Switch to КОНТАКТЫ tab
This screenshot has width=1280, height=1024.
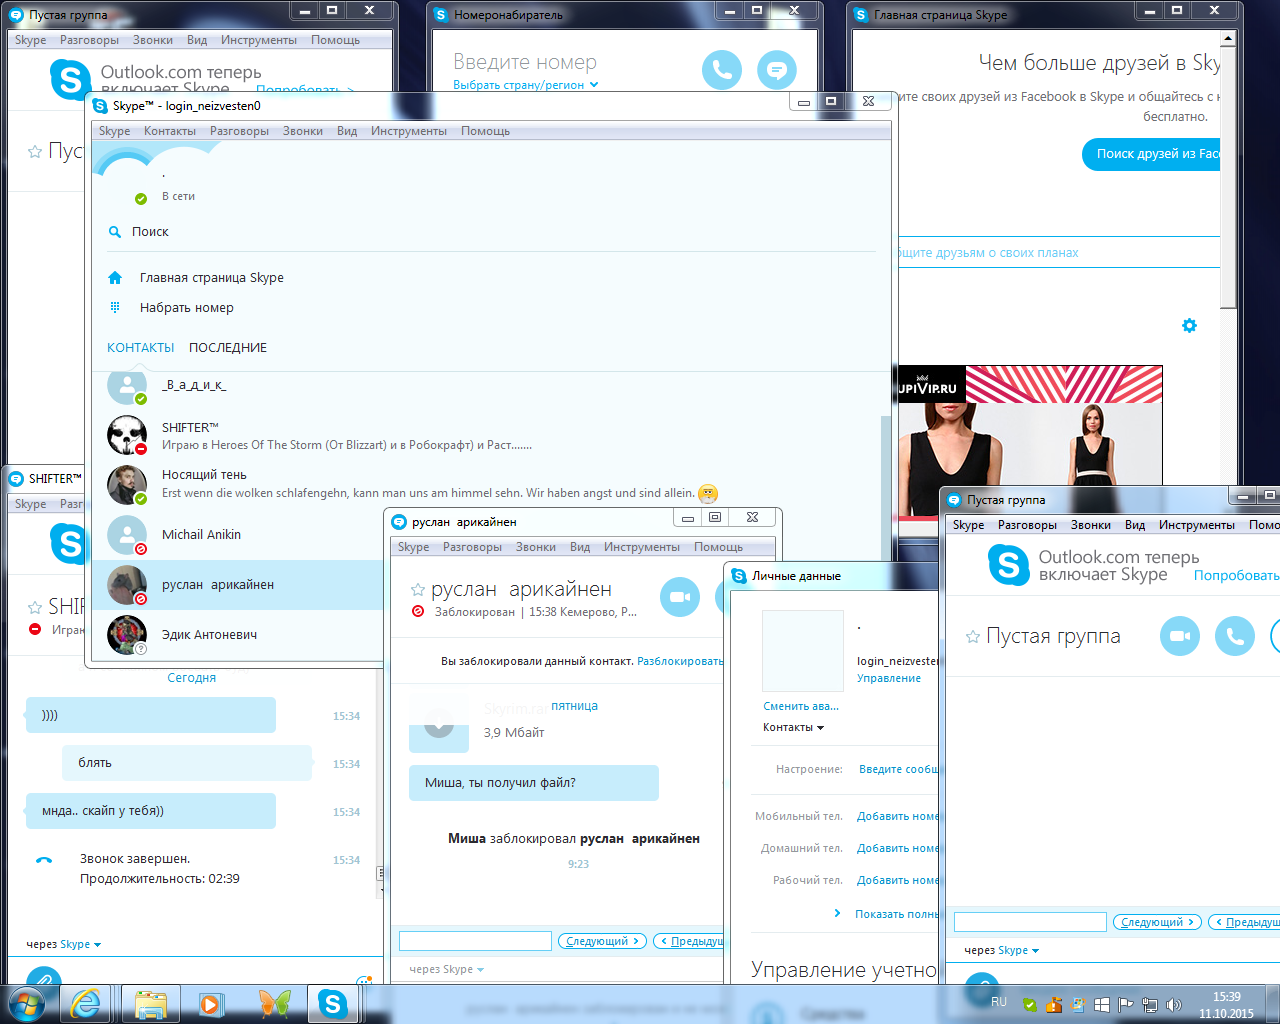141,348
